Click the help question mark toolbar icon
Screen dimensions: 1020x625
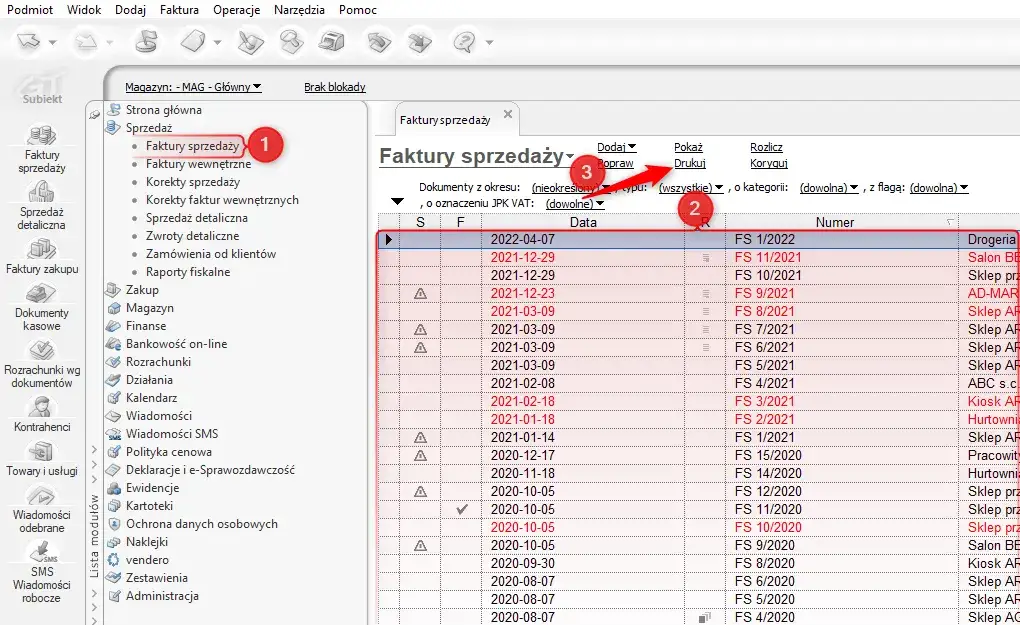point(464,42)
